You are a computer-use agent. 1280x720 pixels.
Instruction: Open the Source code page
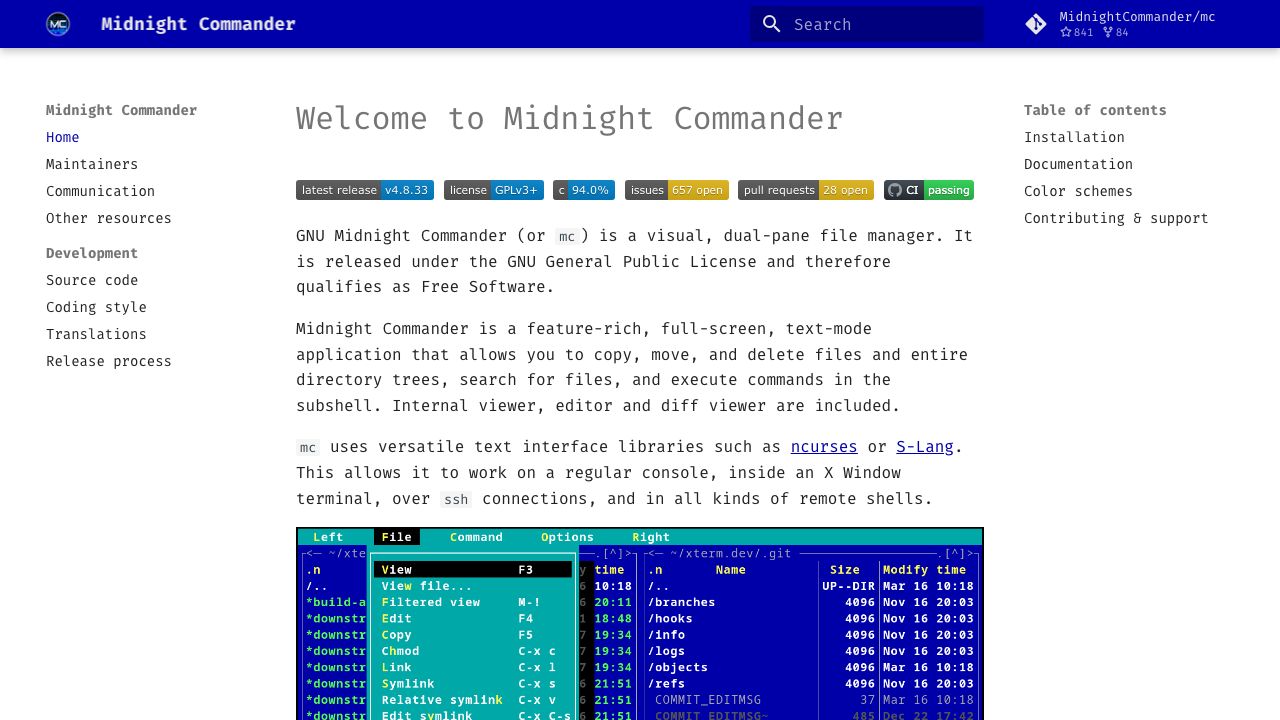92,280
